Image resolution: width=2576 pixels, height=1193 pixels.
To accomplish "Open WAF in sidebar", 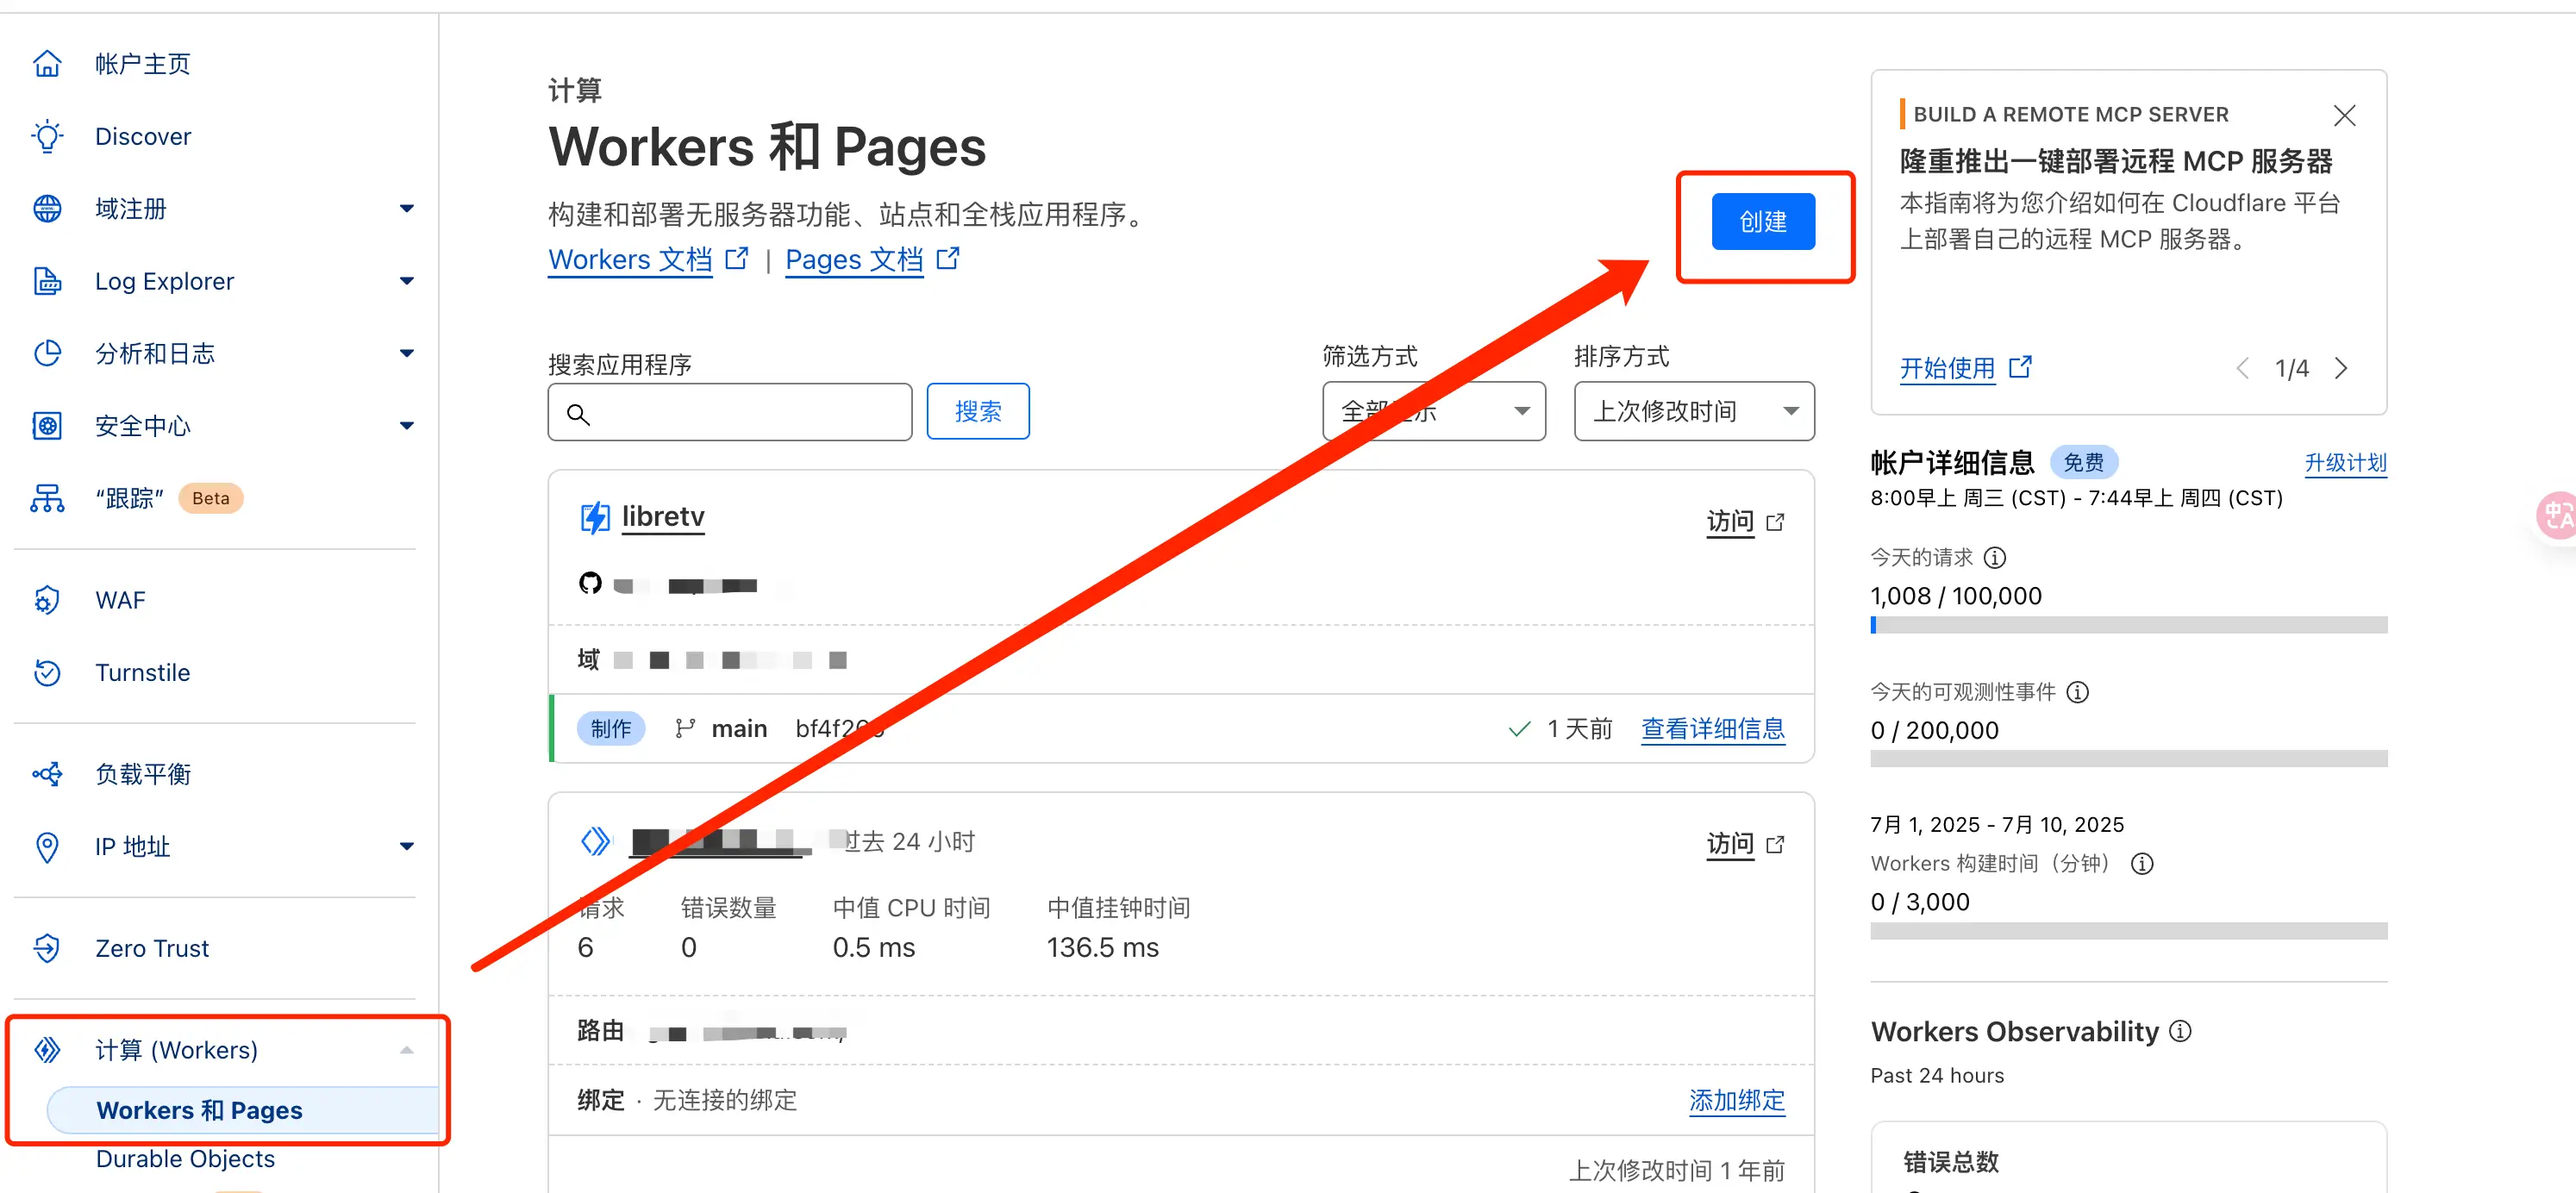I will tap(120, 600).
